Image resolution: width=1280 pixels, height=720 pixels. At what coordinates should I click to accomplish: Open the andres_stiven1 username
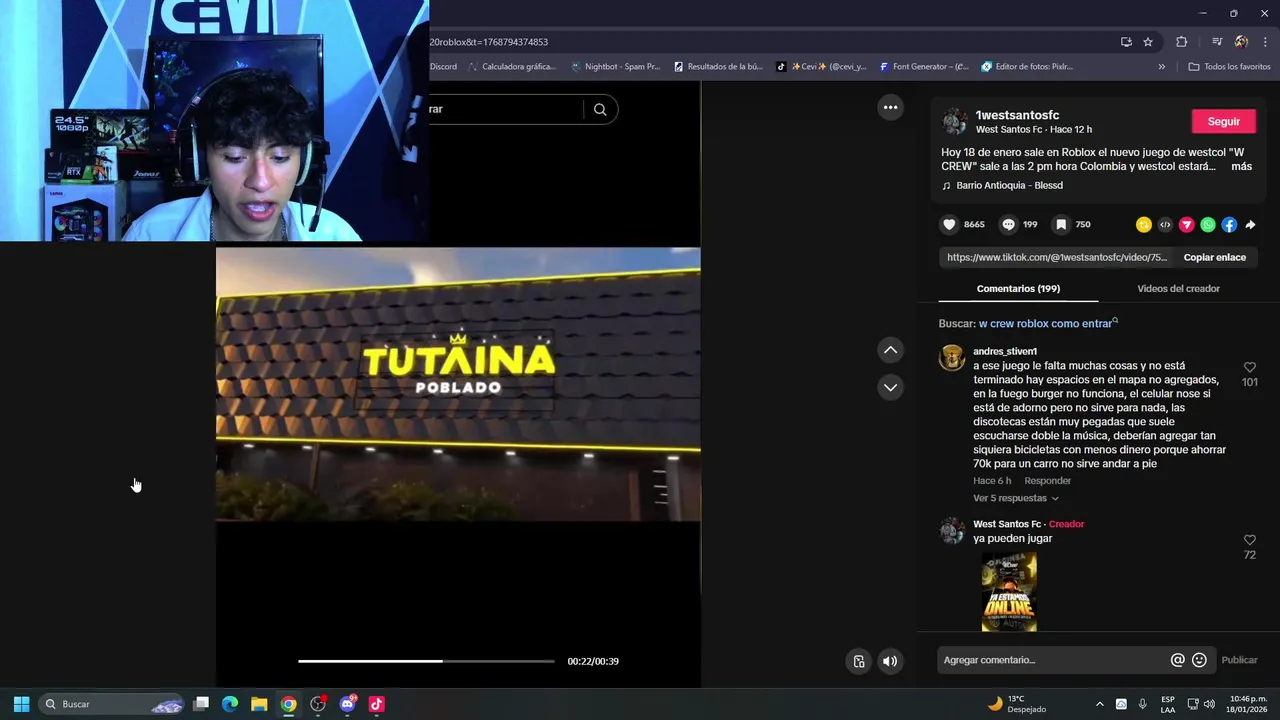click(1005, 351)
